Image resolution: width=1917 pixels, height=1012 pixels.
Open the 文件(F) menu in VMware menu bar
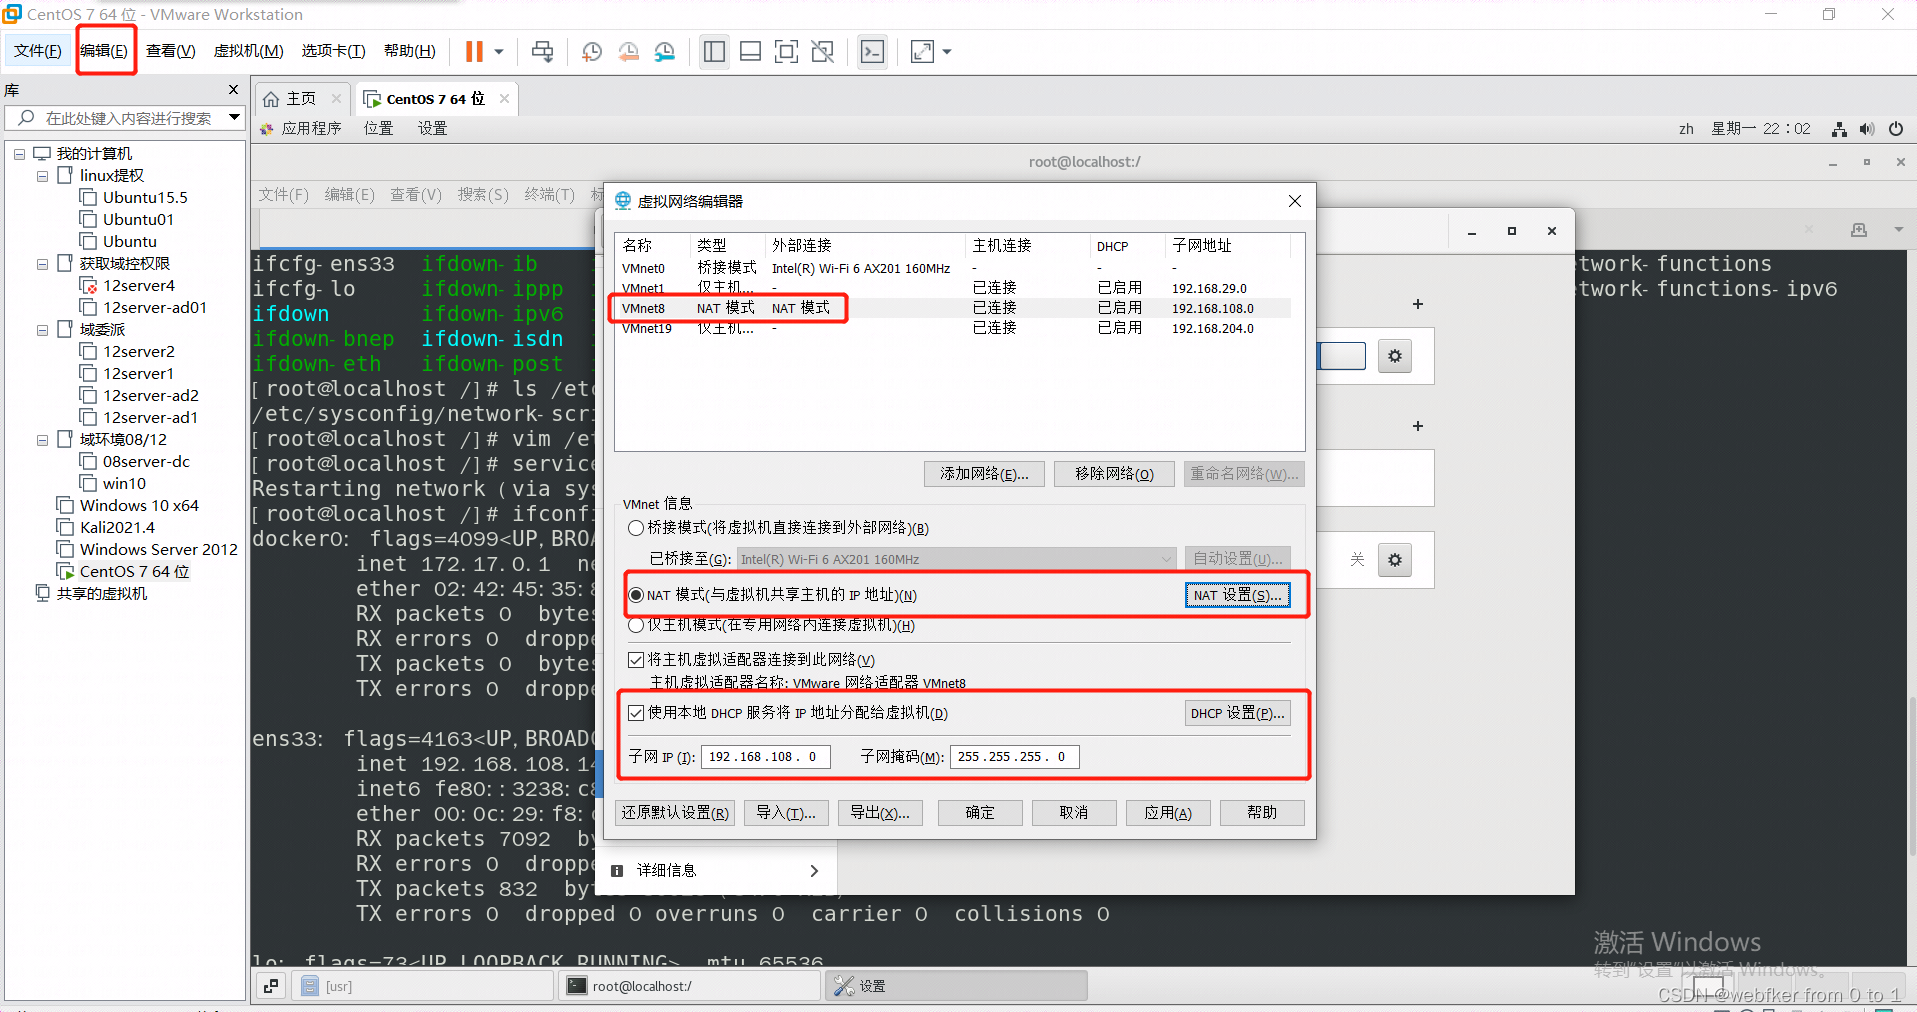(x=37, y=51)
